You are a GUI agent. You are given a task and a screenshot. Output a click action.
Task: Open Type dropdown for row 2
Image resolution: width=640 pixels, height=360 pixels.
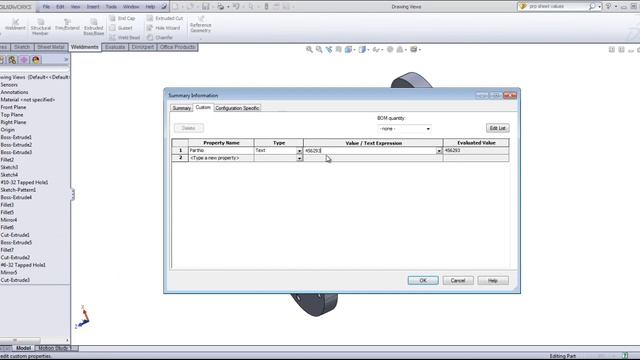(299, 158)
